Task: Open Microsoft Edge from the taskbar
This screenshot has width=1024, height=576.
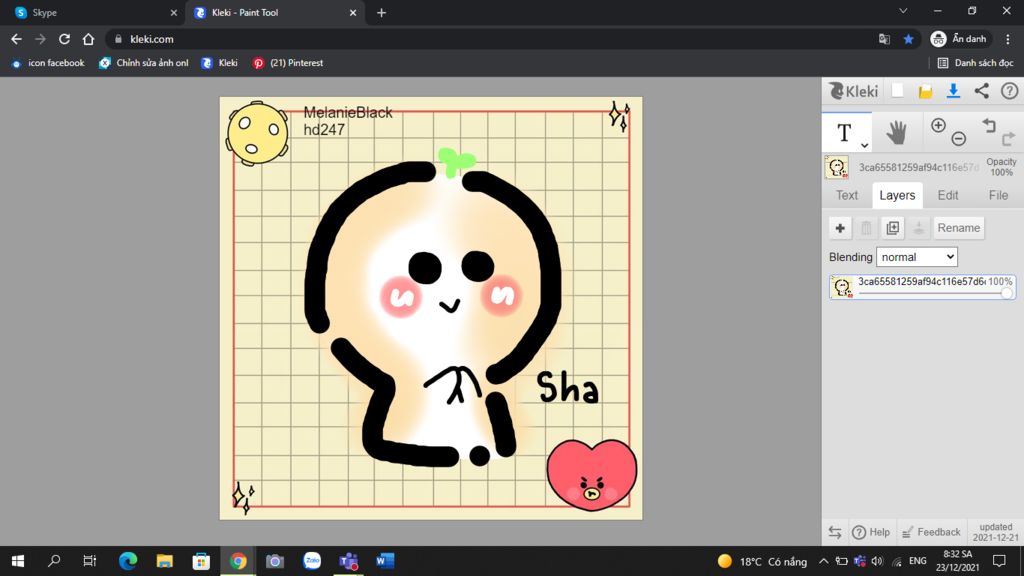Action: (x=128, y=561)
